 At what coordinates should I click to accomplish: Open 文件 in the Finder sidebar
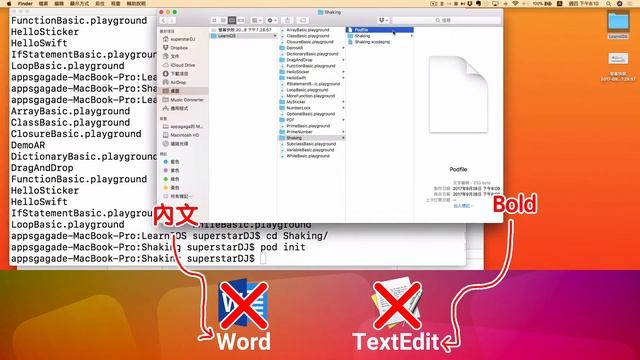(x=171, y=56)
